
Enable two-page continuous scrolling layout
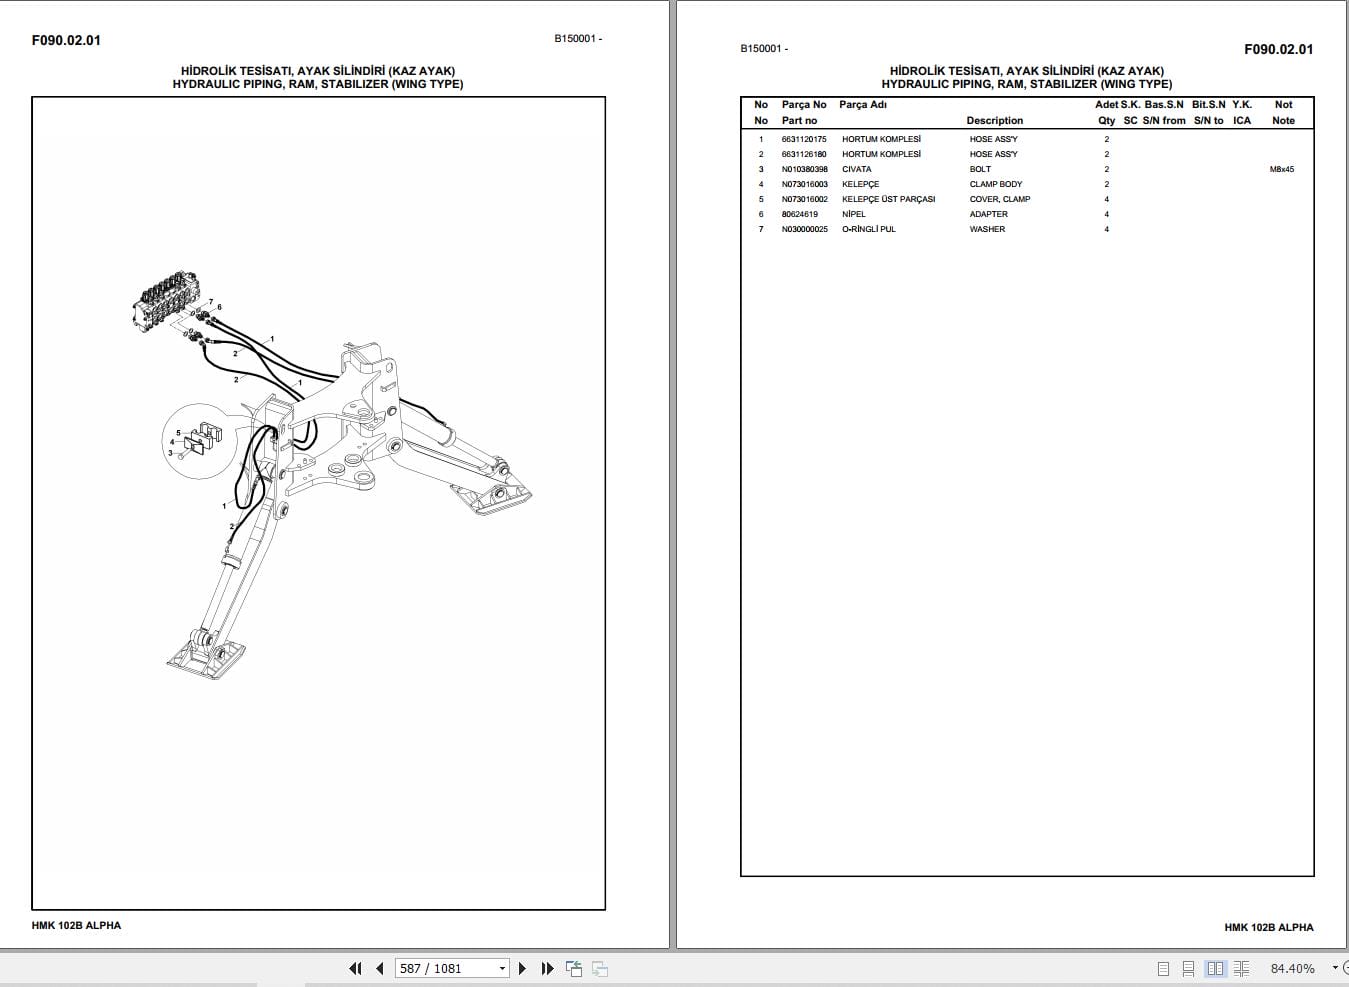(x=1241, y=968)
